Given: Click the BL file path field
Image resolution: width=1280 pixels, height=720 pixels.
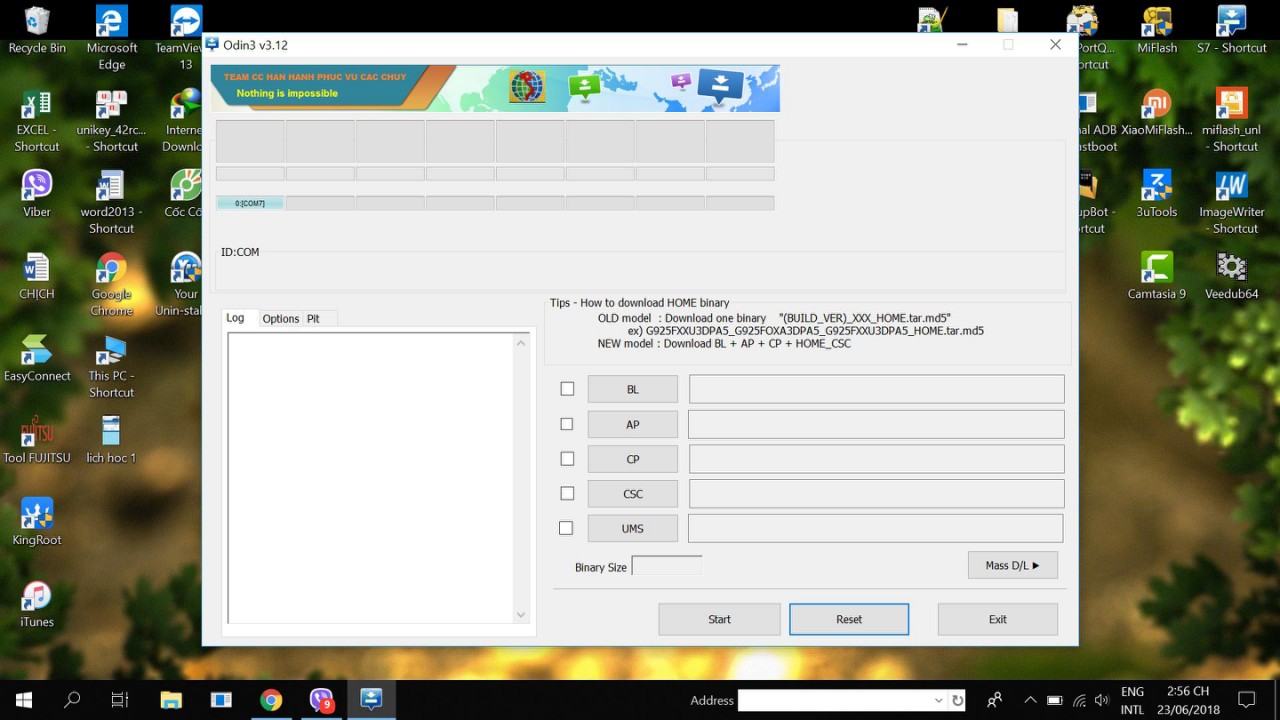Looking at the screenshot, I should (877, 389).
